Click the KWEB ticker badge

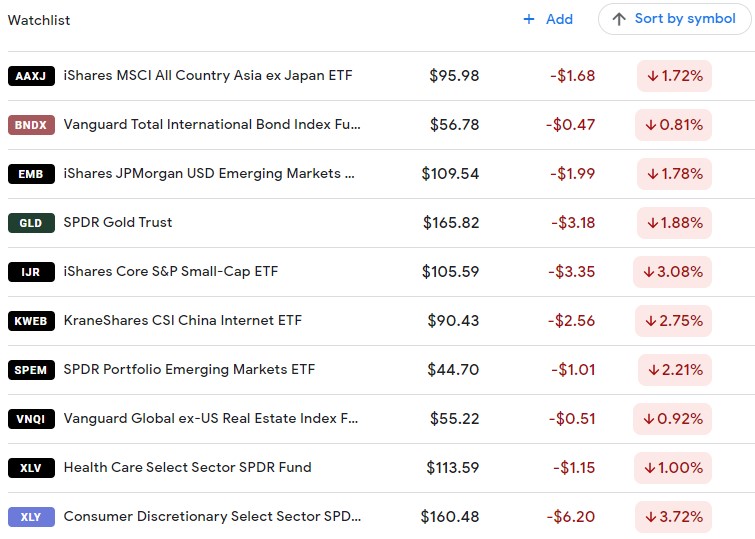pos(31,321)
